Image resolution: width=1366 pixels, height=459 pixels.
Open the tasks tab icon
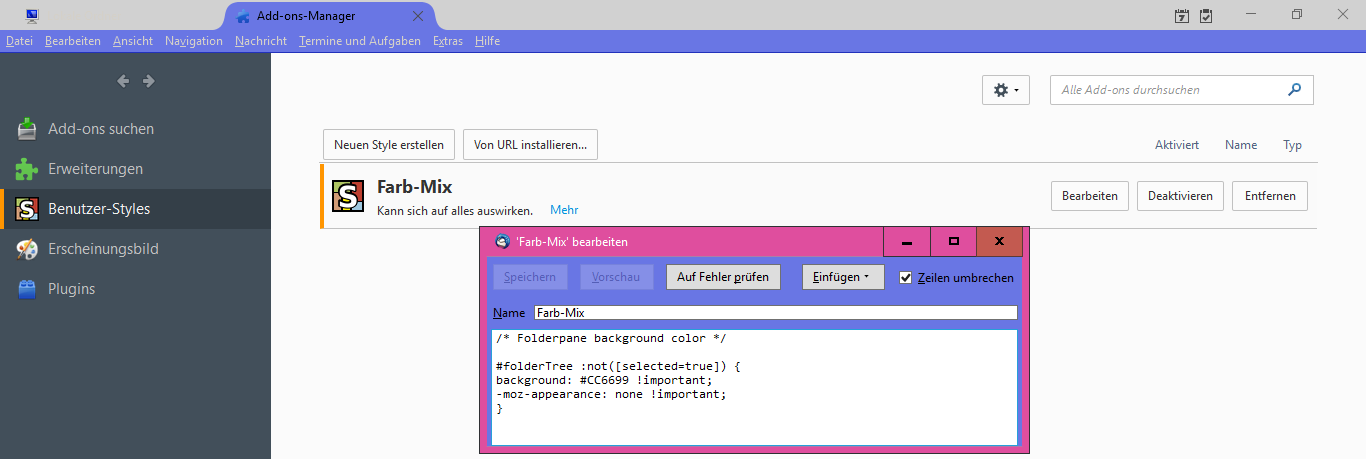point(1206,16)
